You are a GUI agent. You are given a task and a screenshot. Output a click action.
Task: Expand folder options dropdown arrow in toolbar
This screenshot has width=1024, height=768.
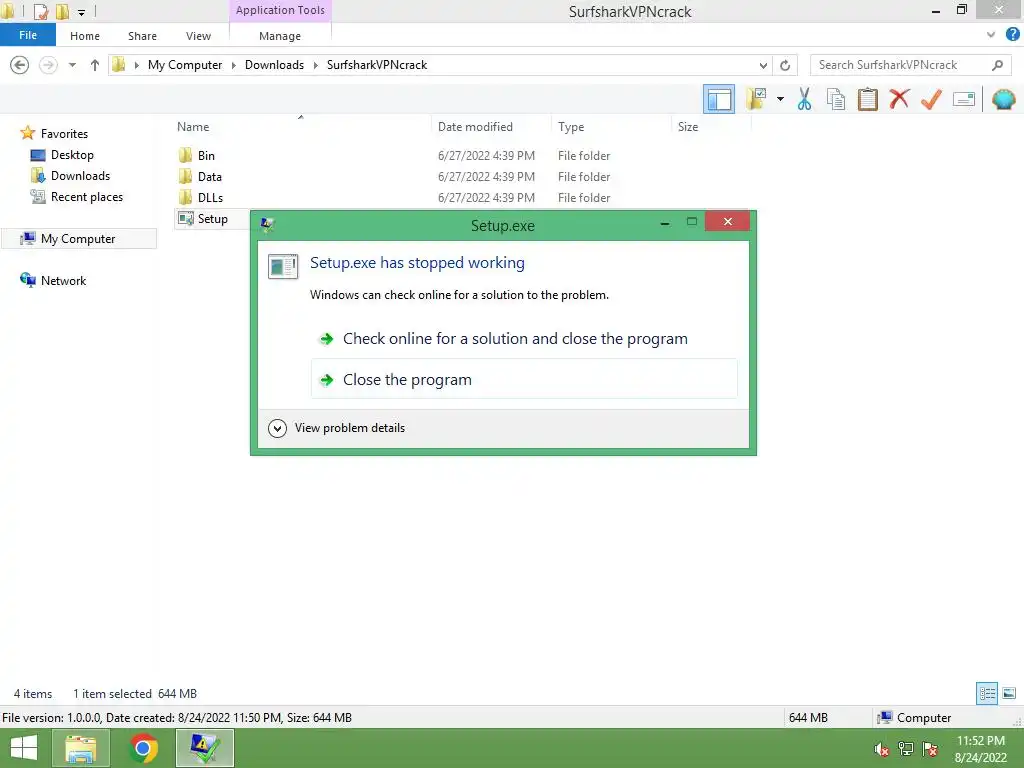click(x=780, y=99)
